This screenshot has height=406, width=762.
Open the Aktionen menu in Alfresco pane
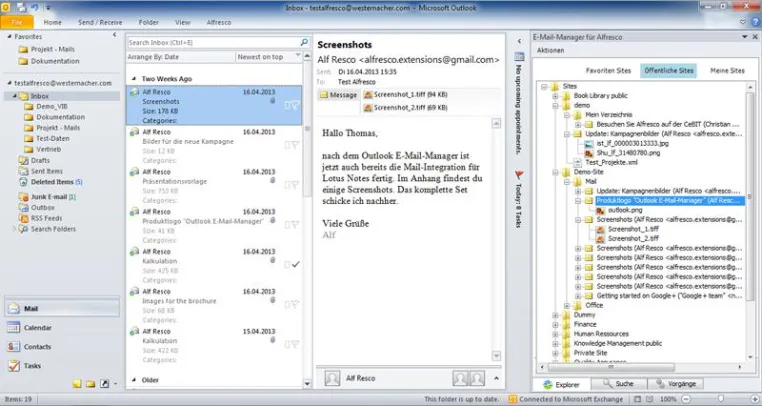tap(551, 51)
